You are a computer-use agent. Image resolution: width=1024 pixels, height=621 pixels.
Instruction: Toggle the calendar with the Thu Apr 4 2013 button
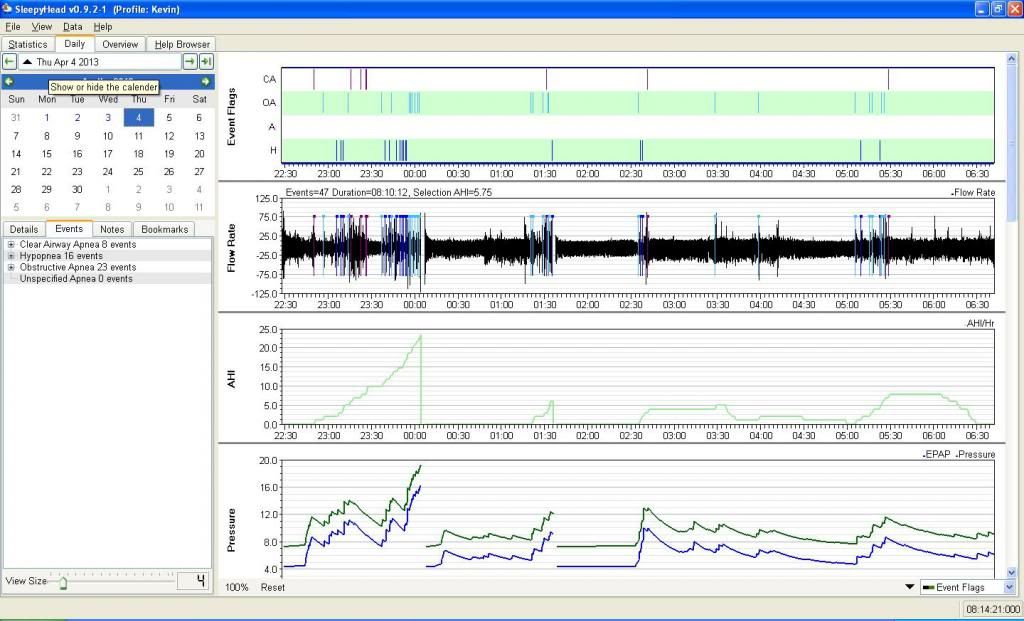[100, 62]
